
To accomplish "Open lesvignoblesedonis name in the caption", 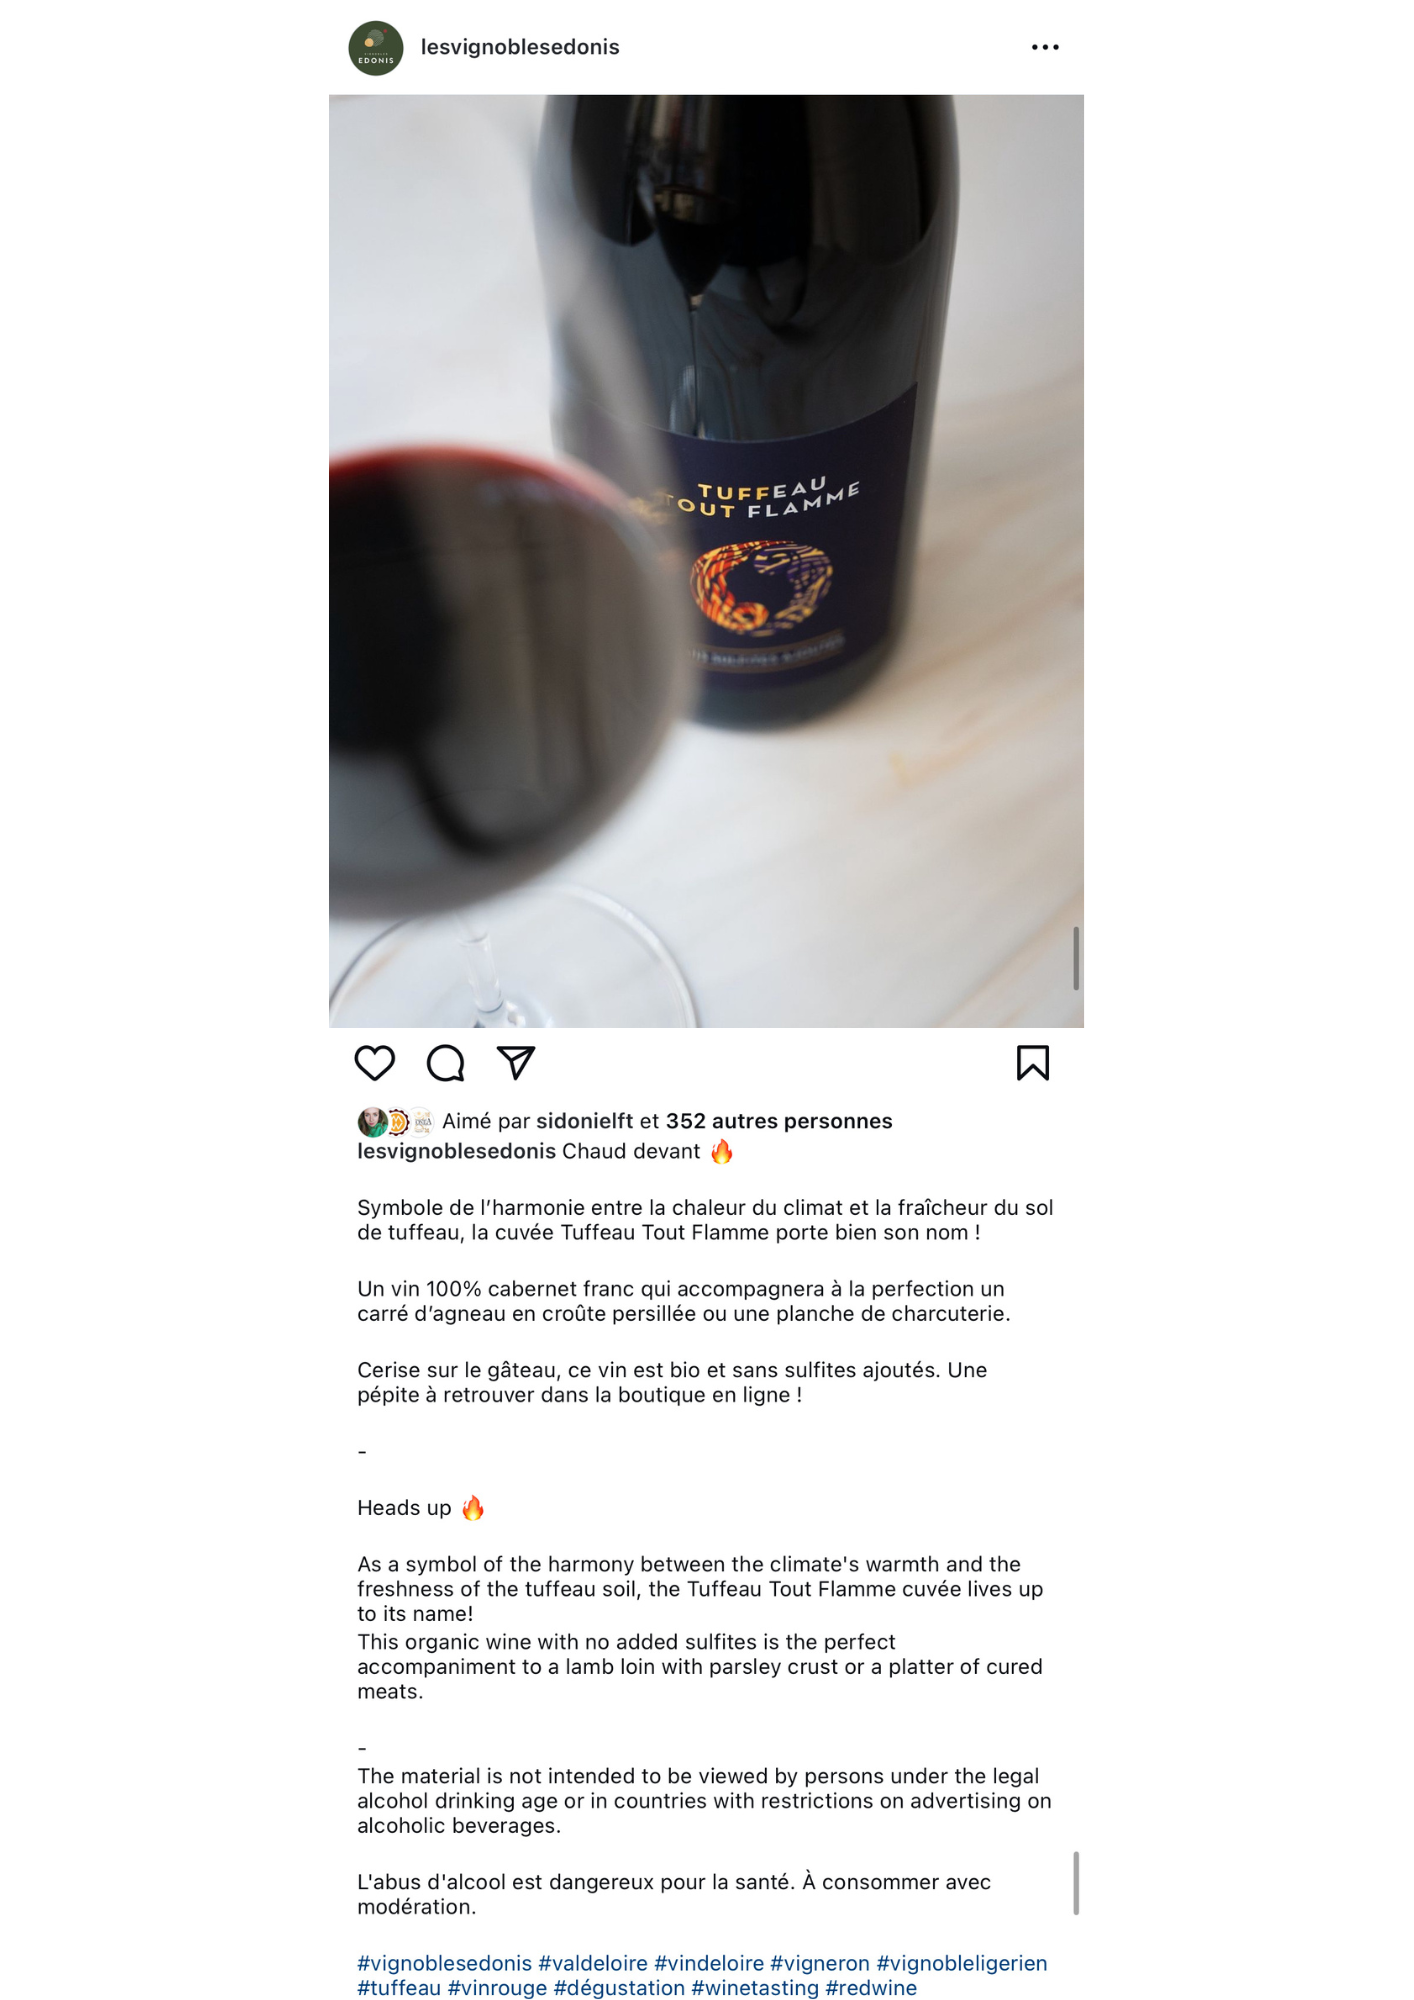I will pyautogui.click(x=456, y=1151).
